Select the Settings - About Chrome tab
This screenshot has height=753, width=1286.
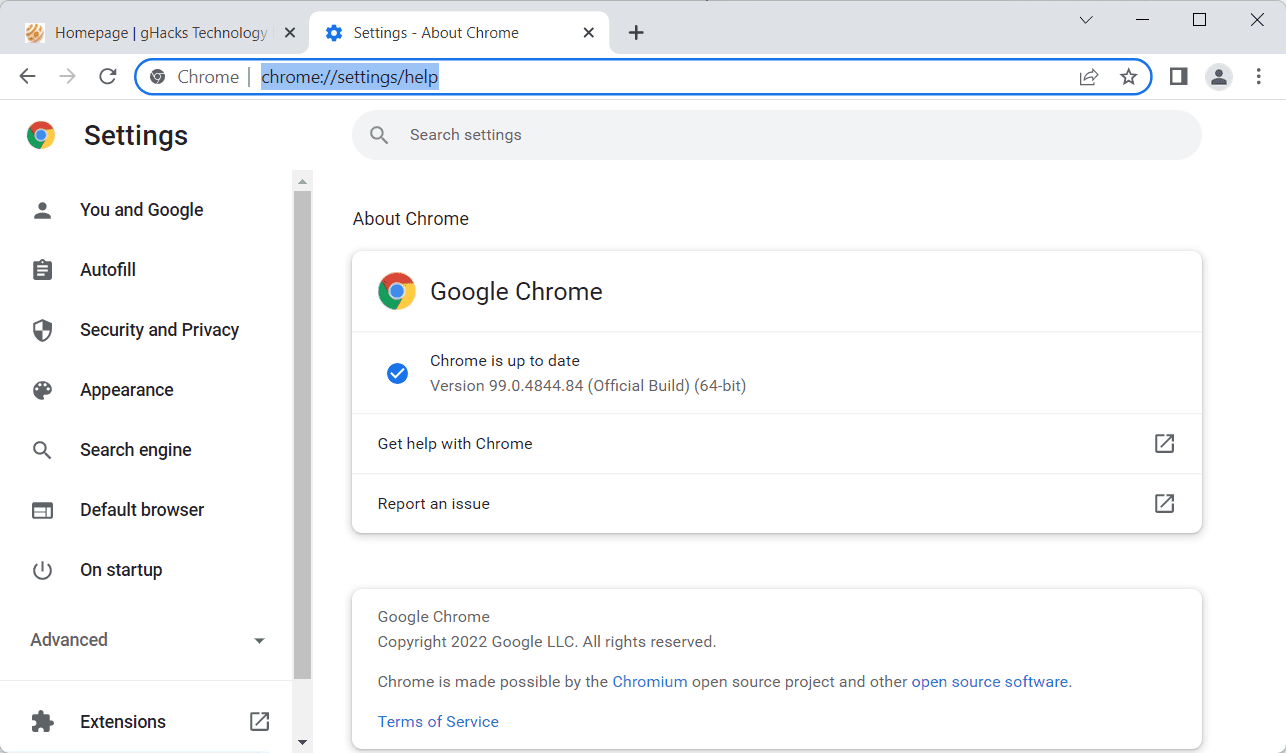460,33
